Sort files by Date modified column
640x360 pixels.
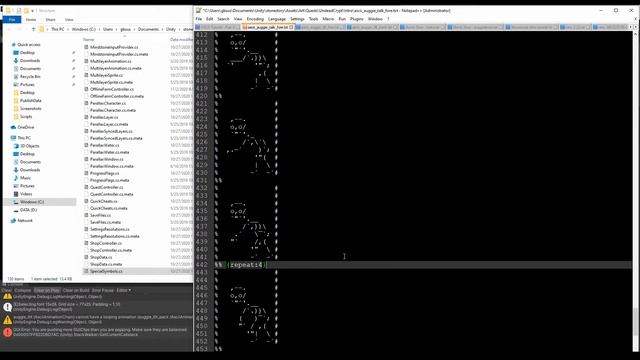(181, 40)
